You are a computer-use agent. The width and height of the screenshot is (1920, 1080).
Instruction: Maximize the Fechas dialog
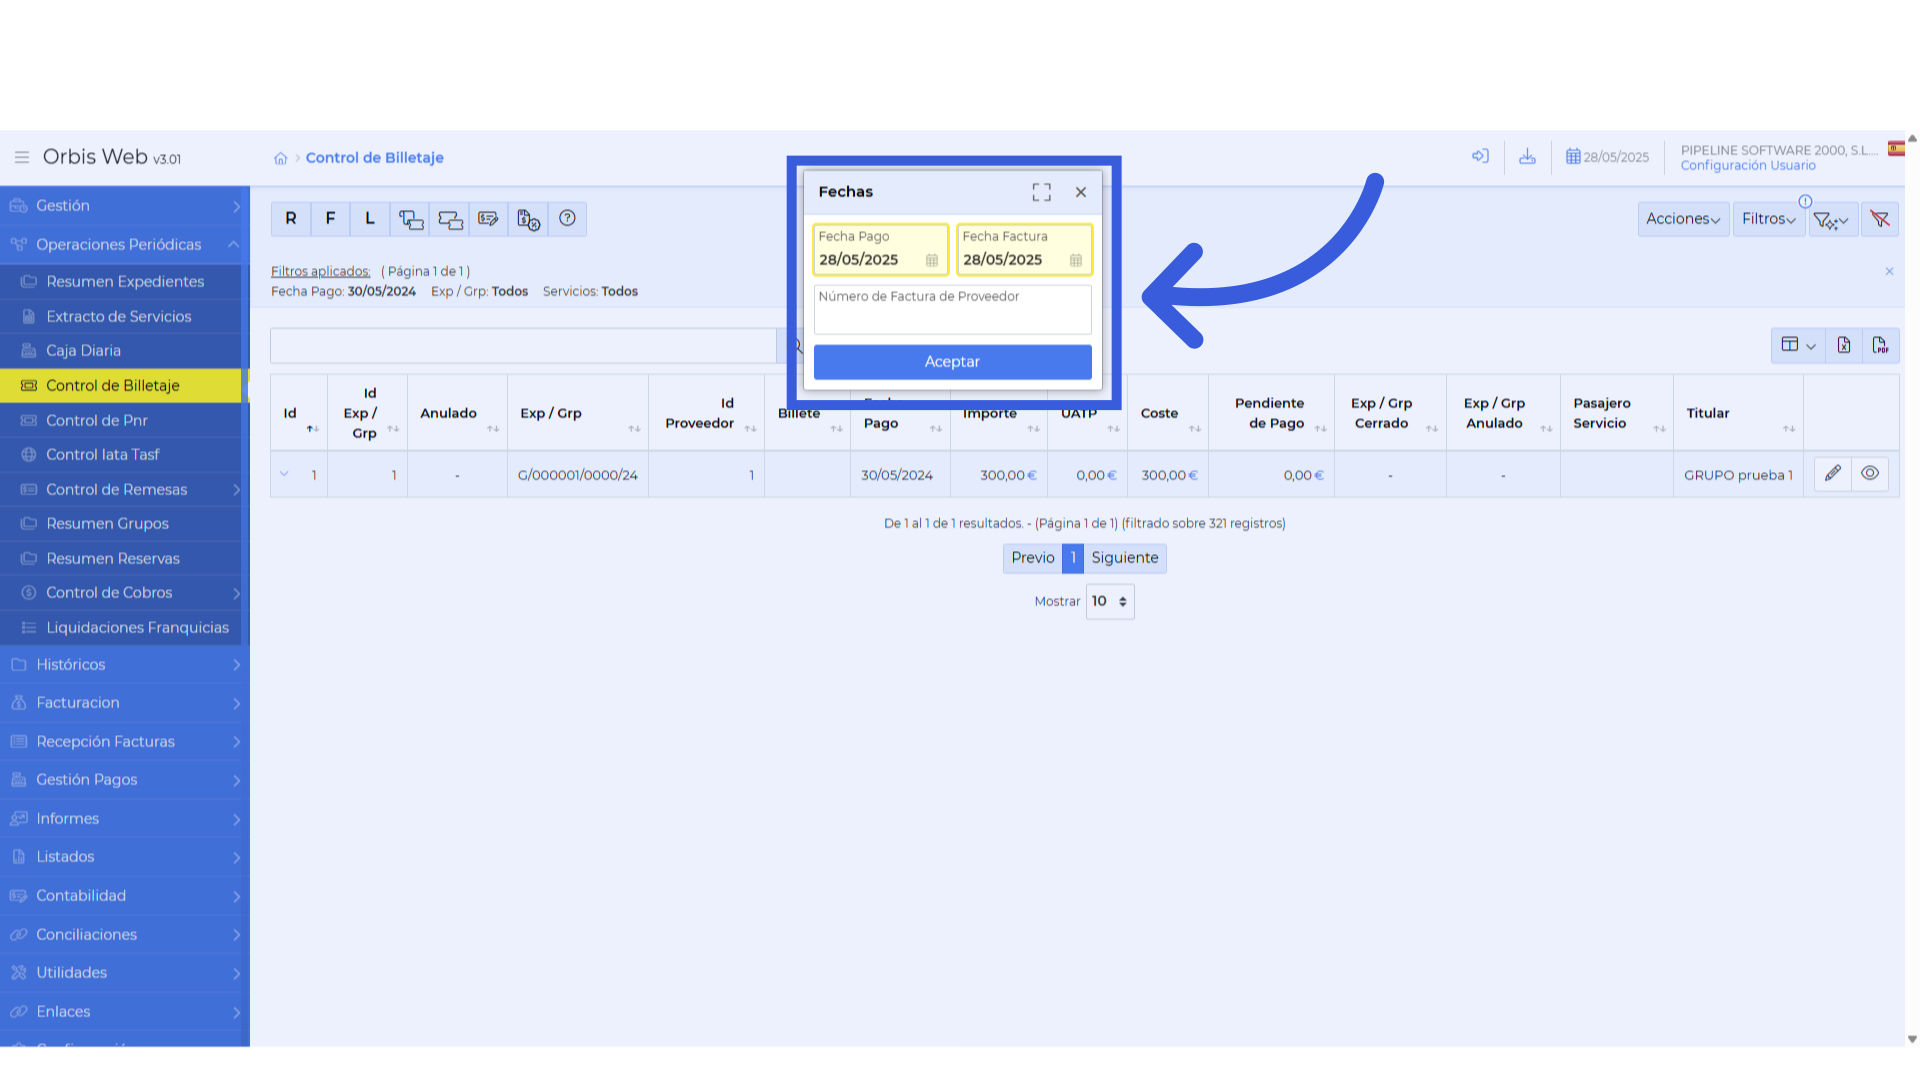click(1042, 192)
